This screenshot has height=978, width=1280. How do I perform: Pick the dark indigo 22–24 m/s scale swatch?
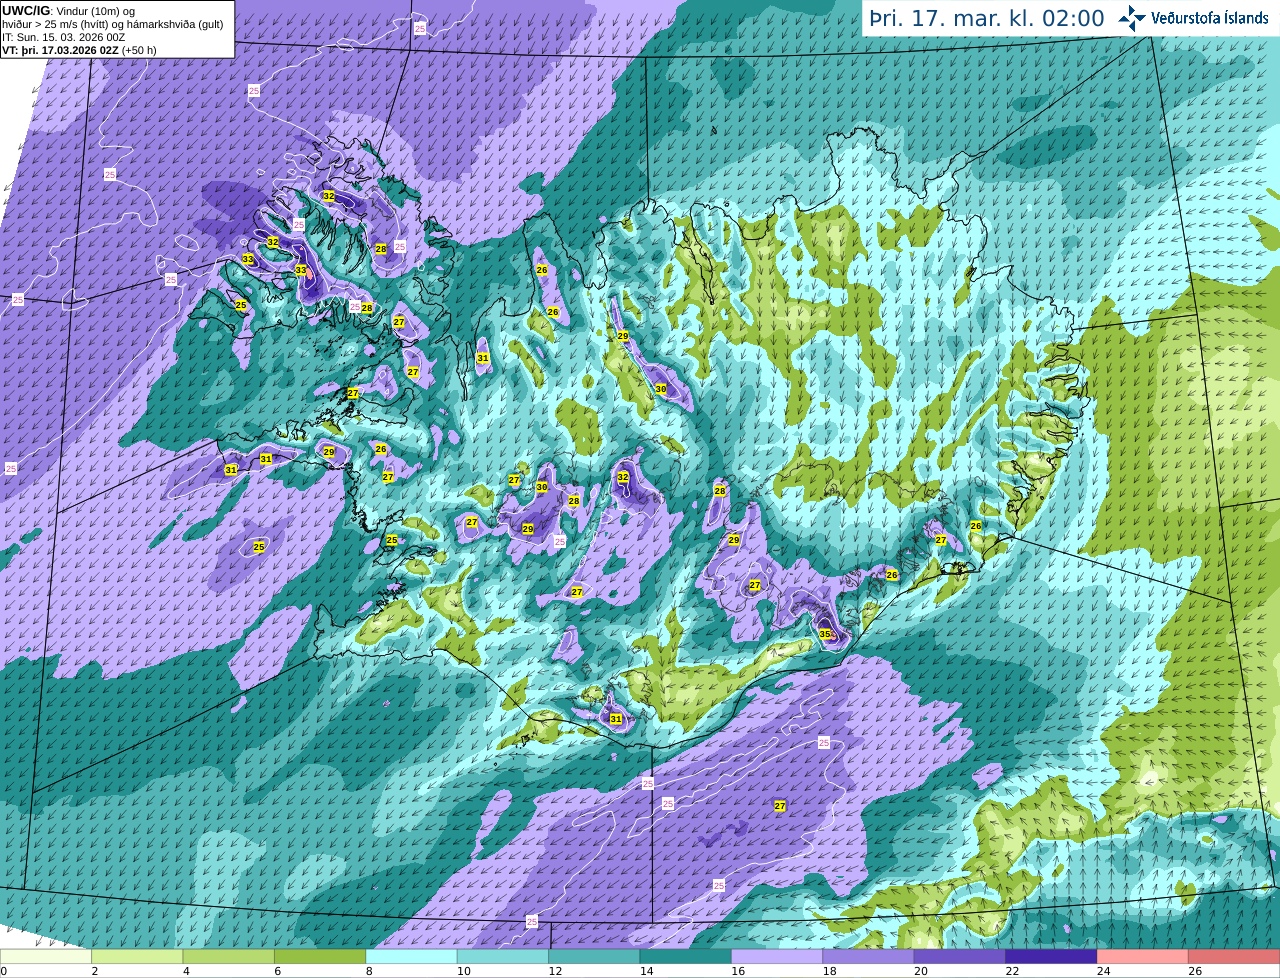tap(1052, 956)
